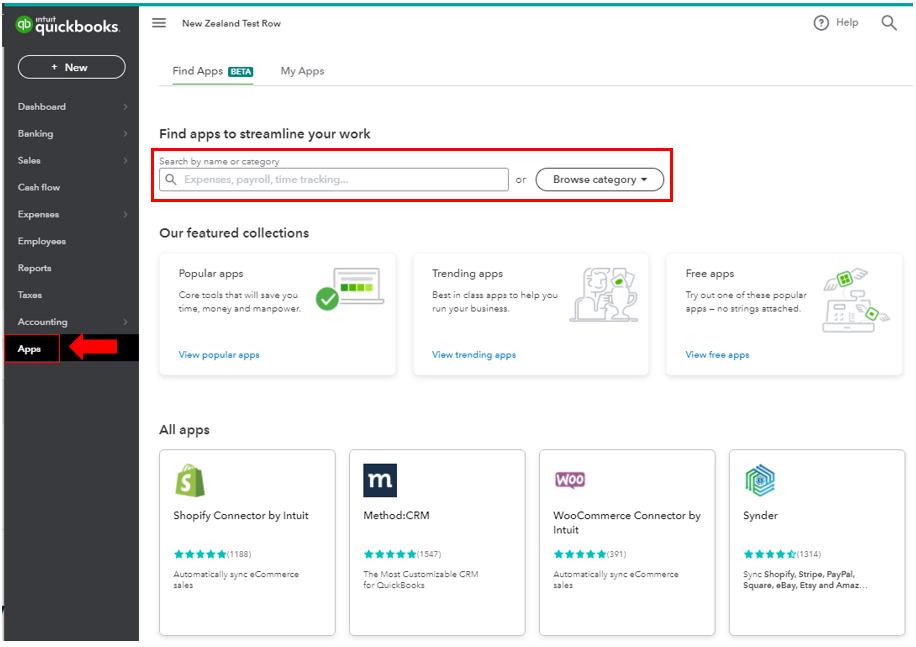
Task: Click the Help text link
Action: click(846, 23)
